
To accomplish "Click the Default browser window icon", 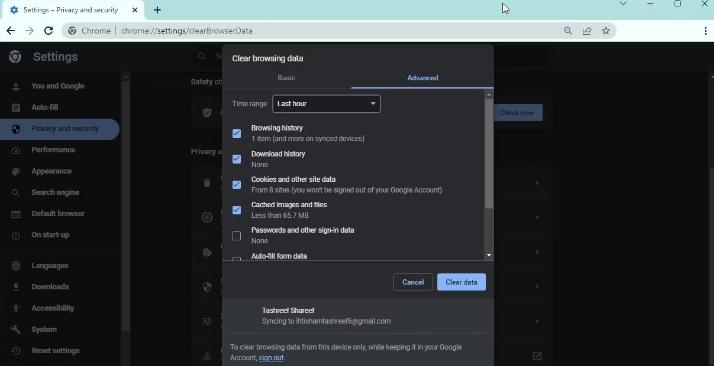I will click(16, 214).
